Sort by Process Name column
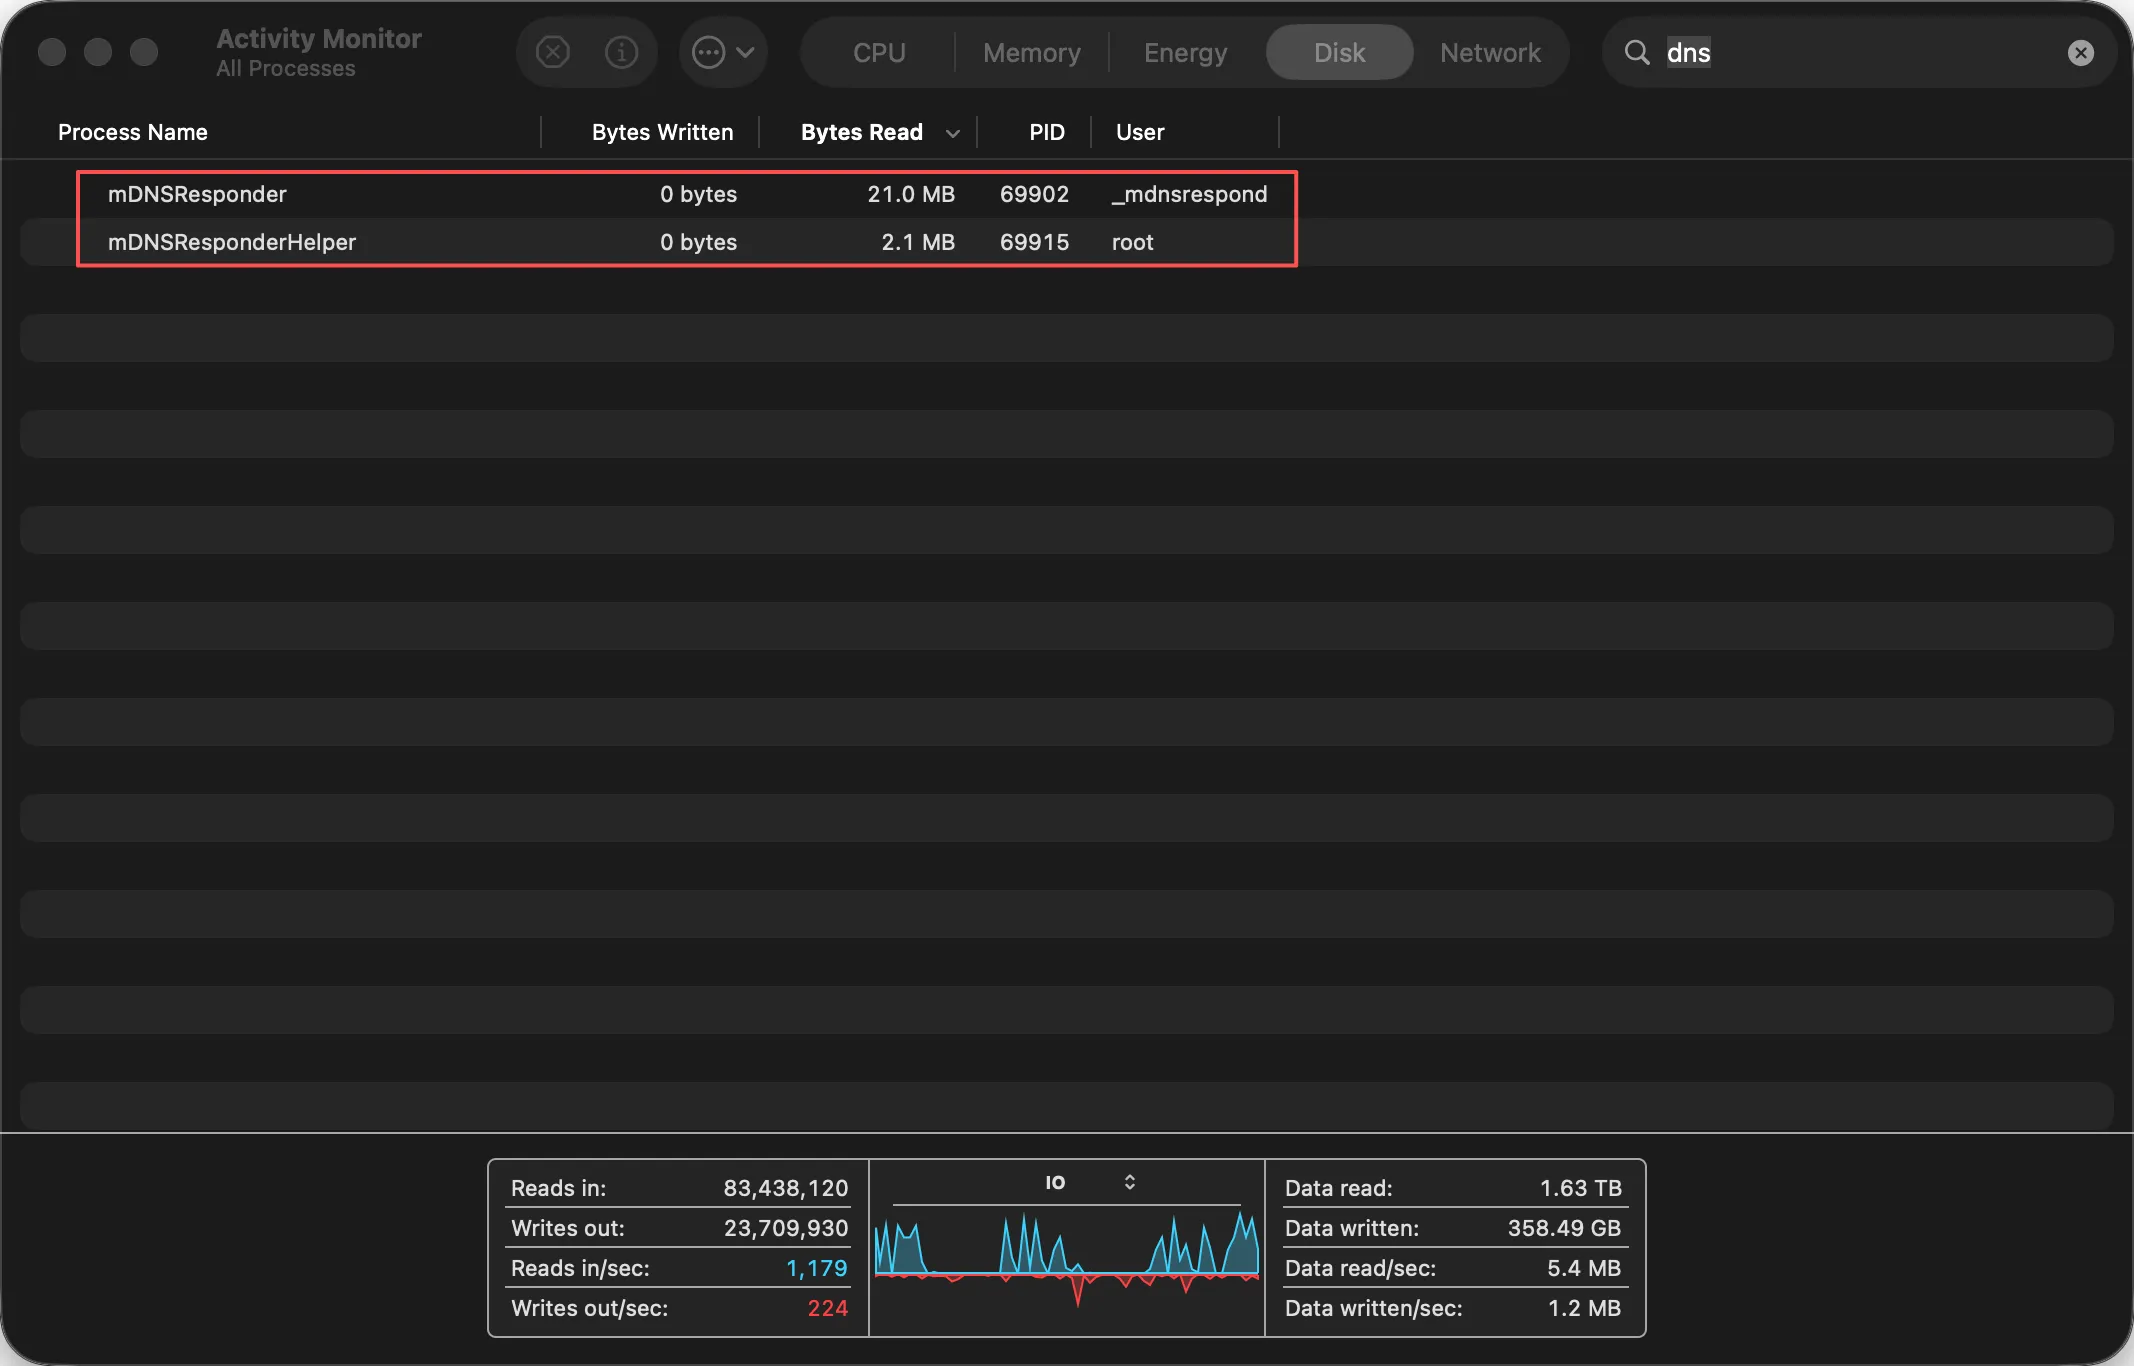This screenshot has height=1366, width=2134. tap(133, 132)
